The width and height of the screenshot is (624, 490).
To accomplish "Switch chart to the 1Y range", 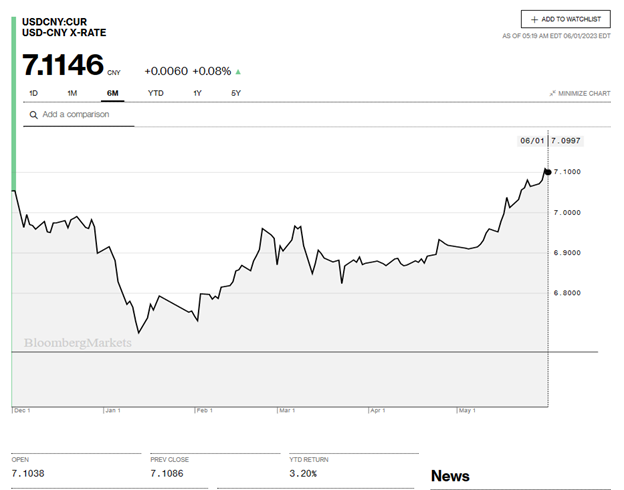I will [198, 93].
